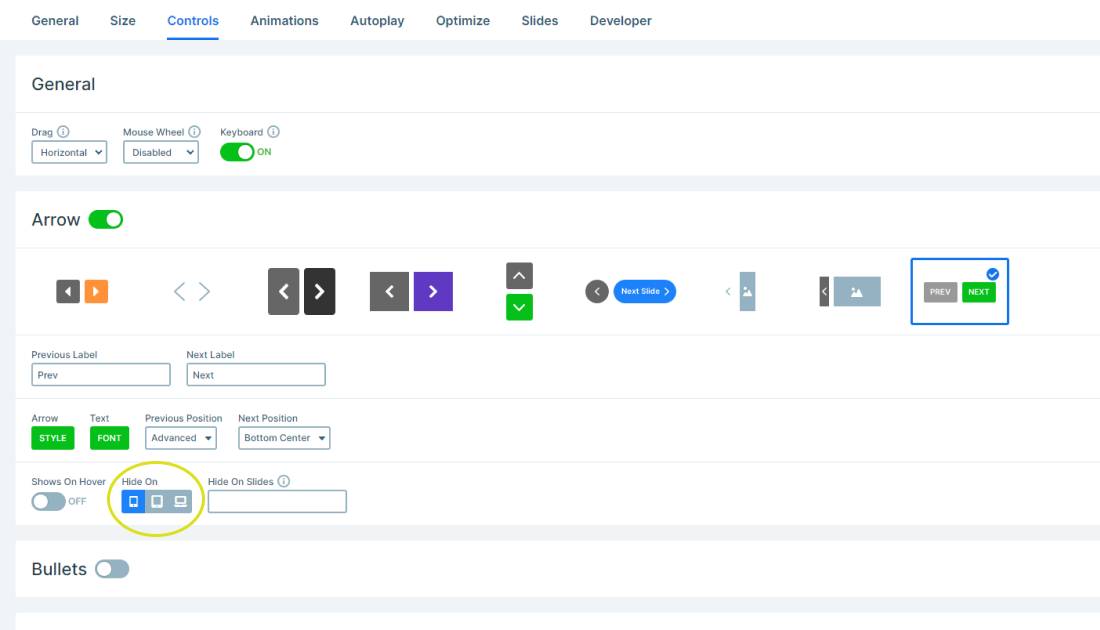Choose the Next Slide pill arrow style
The height and width of the screenshot is (630, 1100).
[x=631, y=291]
